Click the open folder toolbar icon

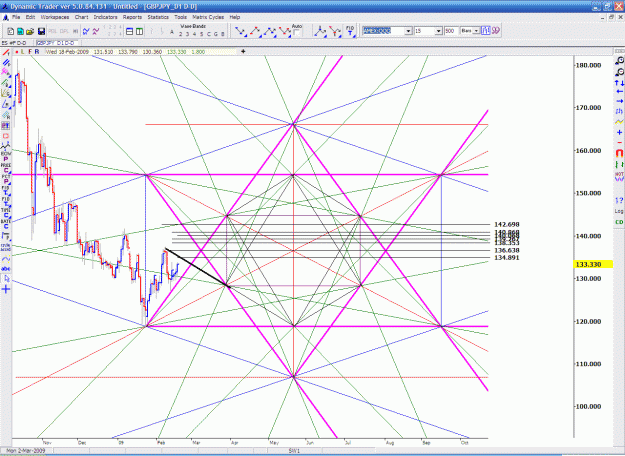point(30,31)
